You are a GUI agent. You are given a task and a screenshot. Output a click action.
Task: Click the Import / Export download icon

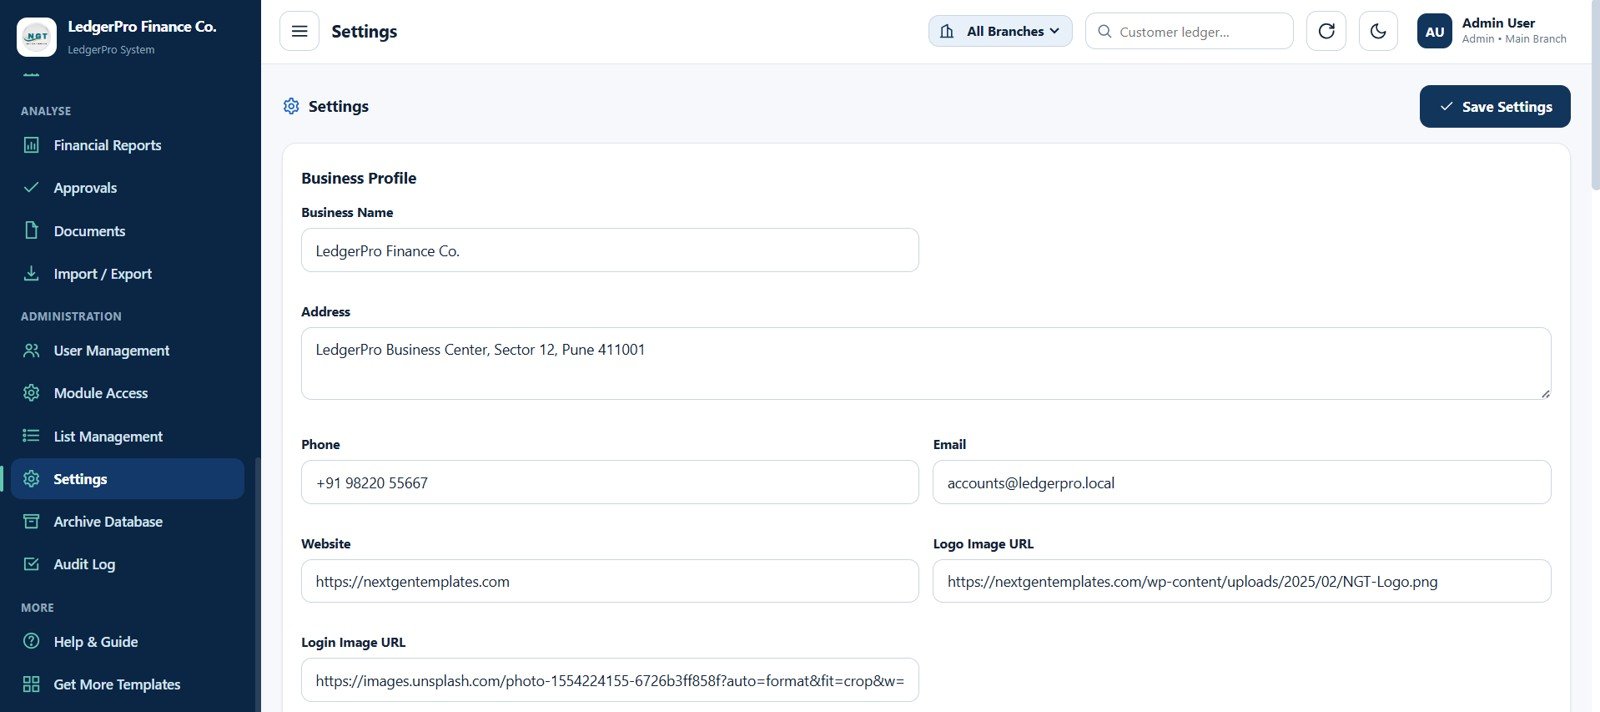(31, 274)
